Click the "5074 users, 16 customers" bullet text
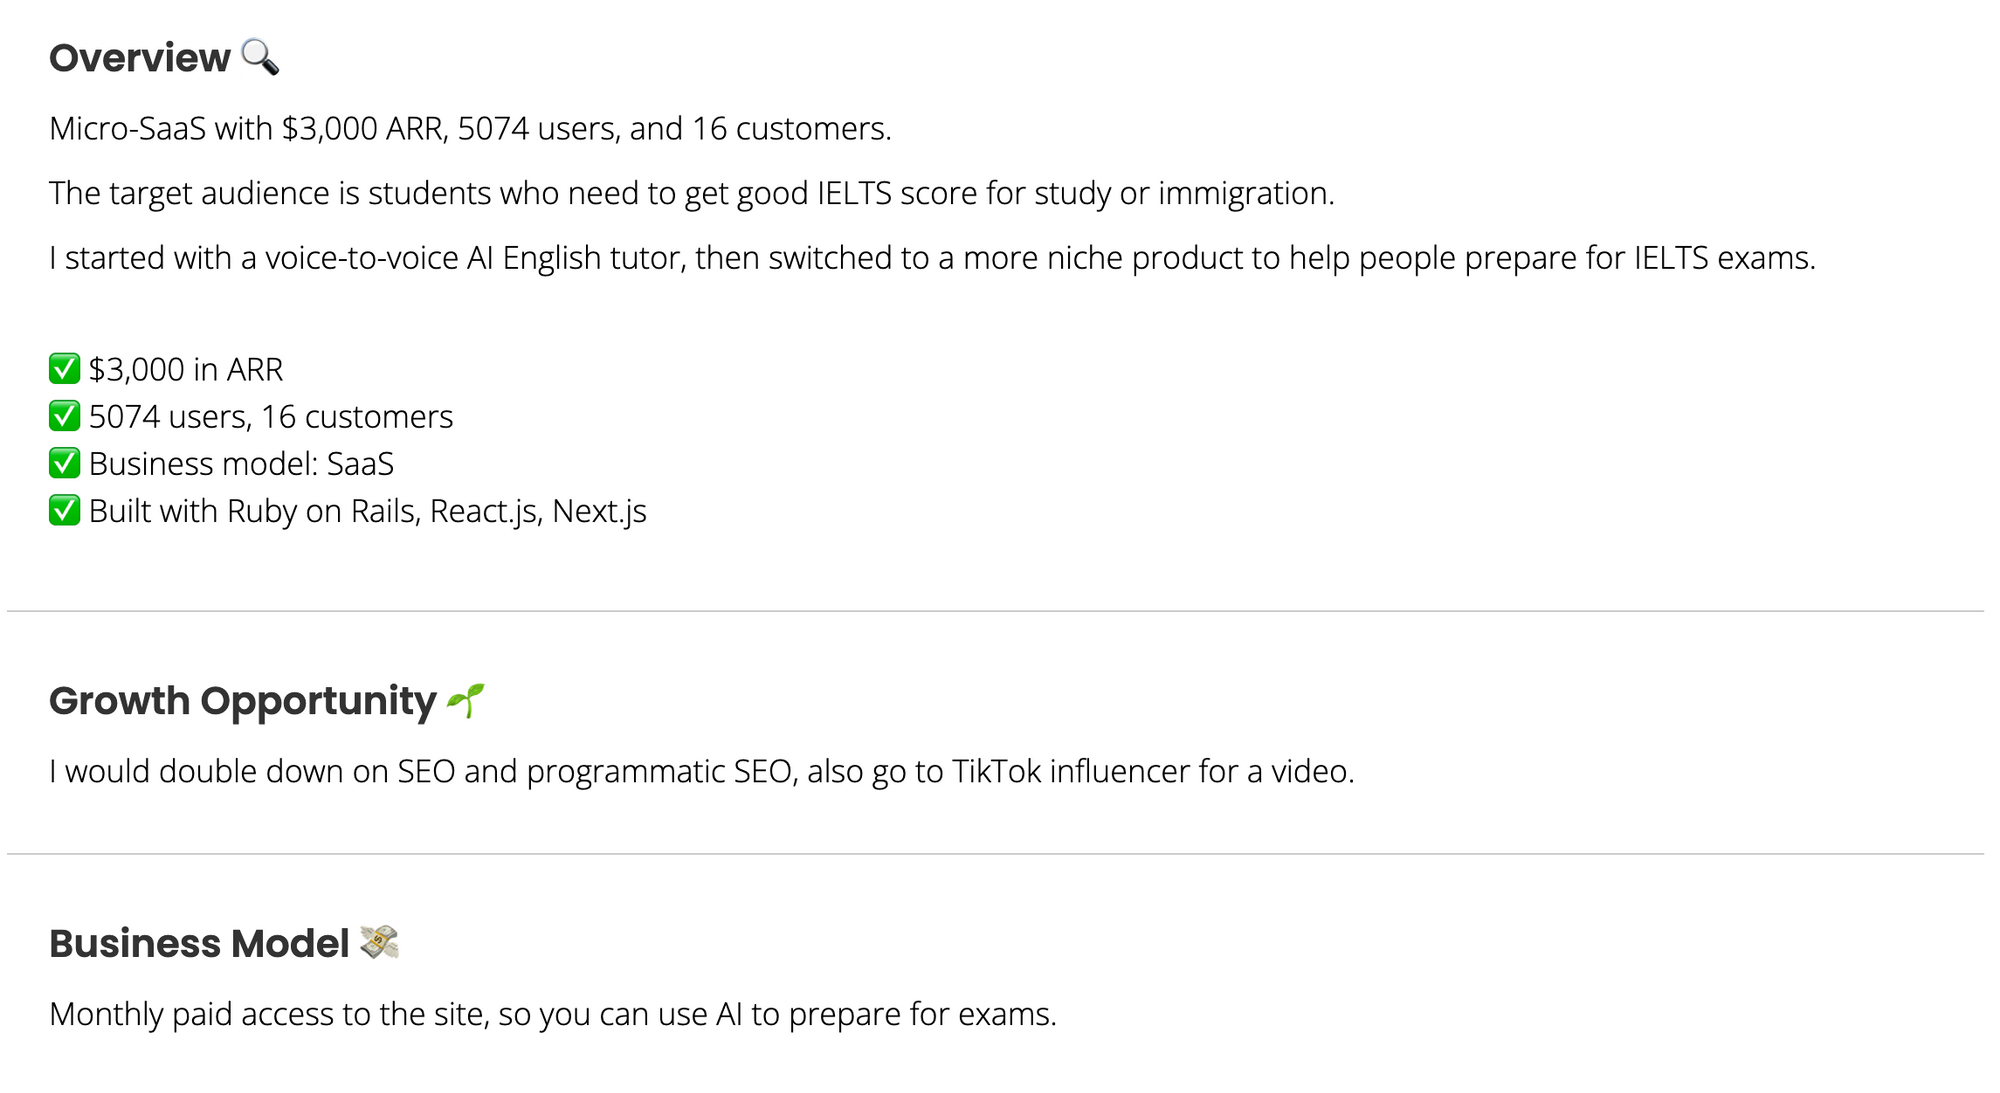2000x1093 pixels. point(271,417)
